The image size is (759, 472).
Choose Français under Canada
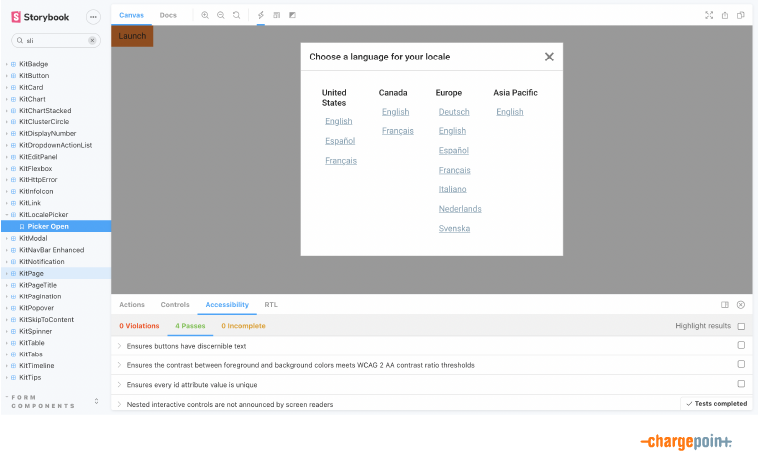point(397,131)
